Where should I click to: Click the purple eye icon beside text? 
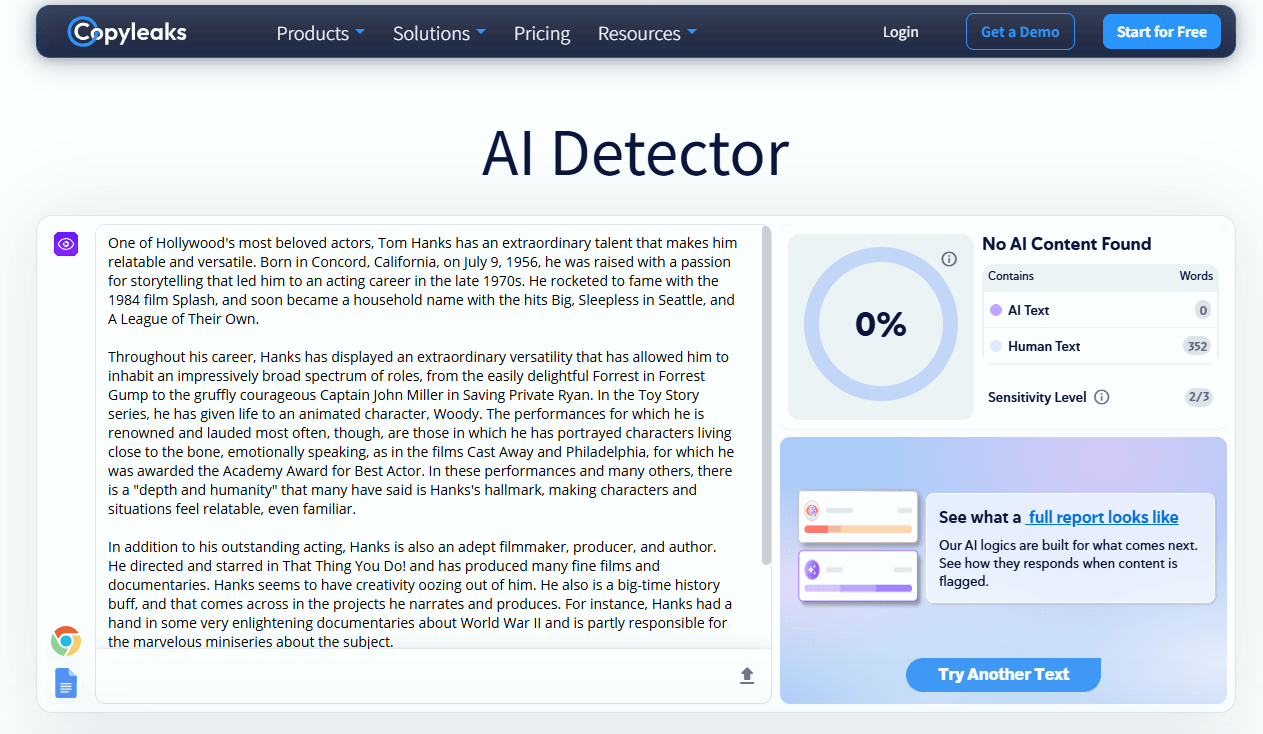pyautogui.click(x=66, y=243)
